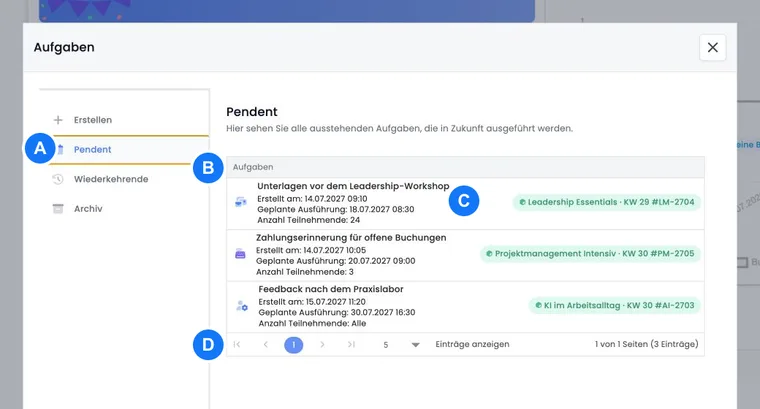
Task: Open task Feedback nach dem Praxislabor
Action: click(331, 289)
